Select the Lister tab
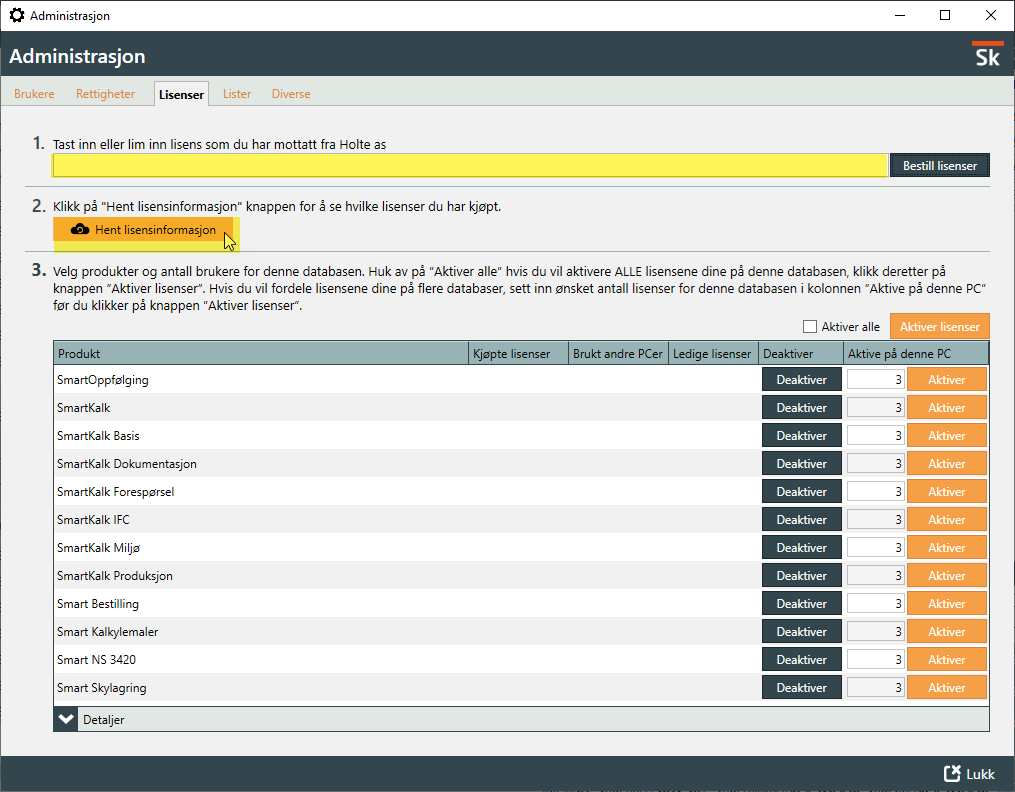The height and width of the screenshot is (792, 1015). point(237,94)
